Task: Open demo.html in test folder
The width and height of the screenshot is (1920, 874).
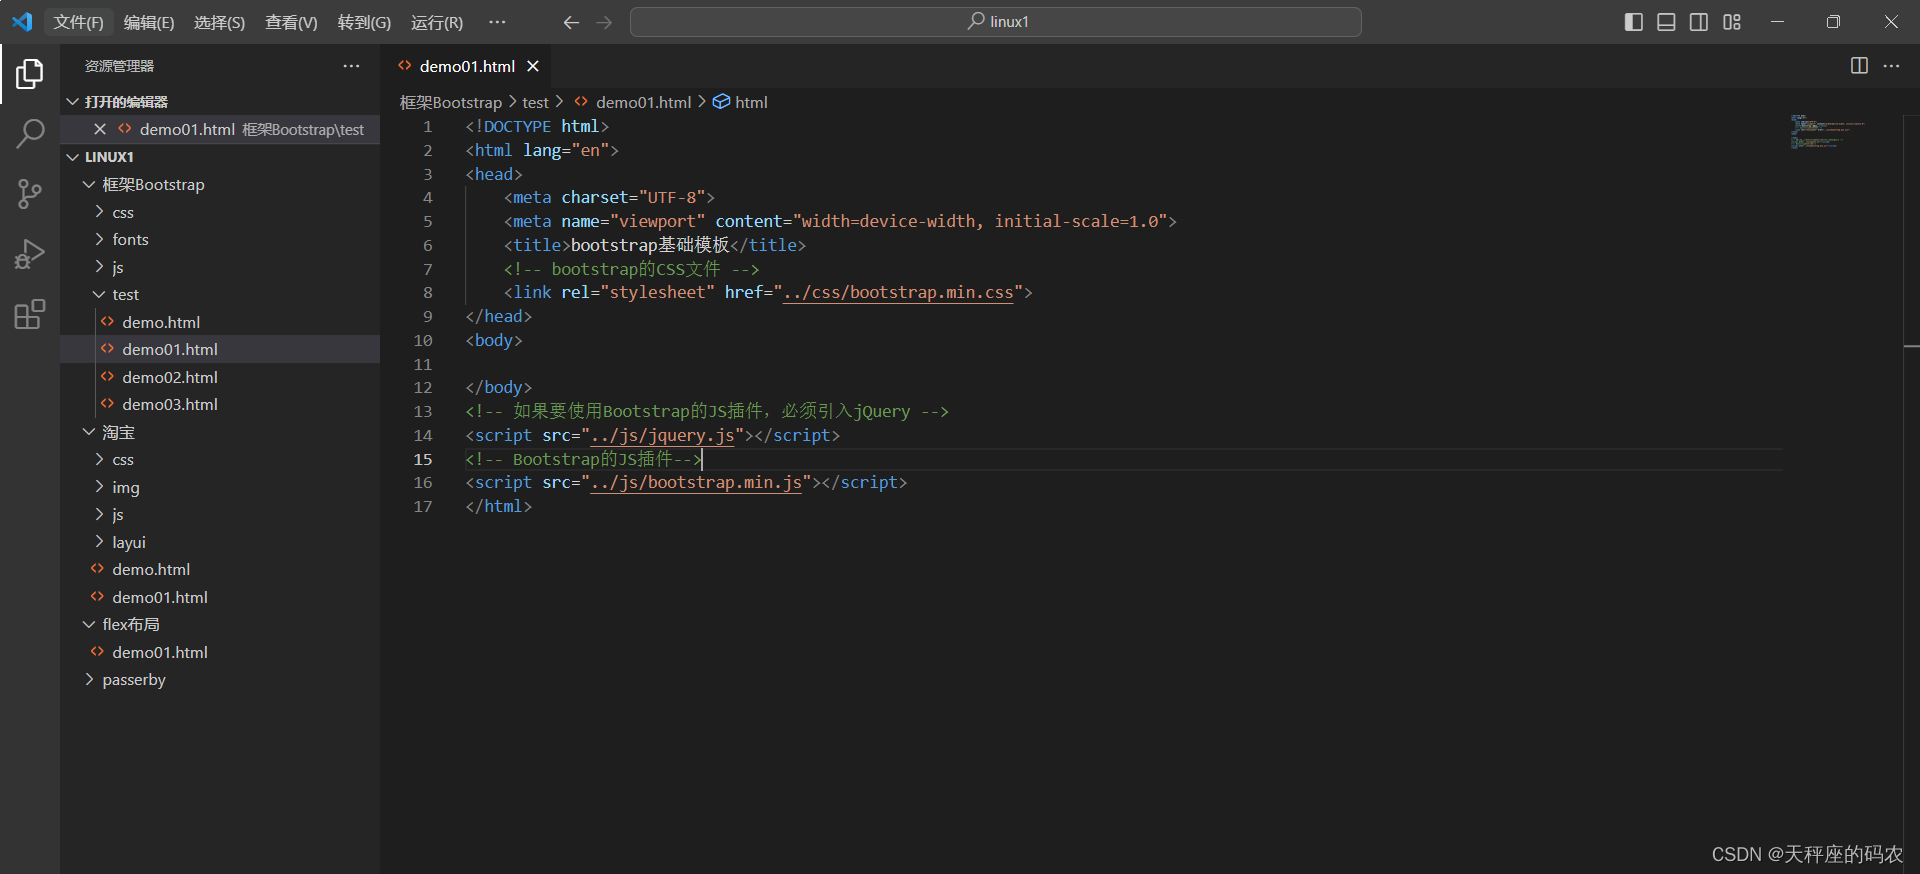Action: pos(220,322)
